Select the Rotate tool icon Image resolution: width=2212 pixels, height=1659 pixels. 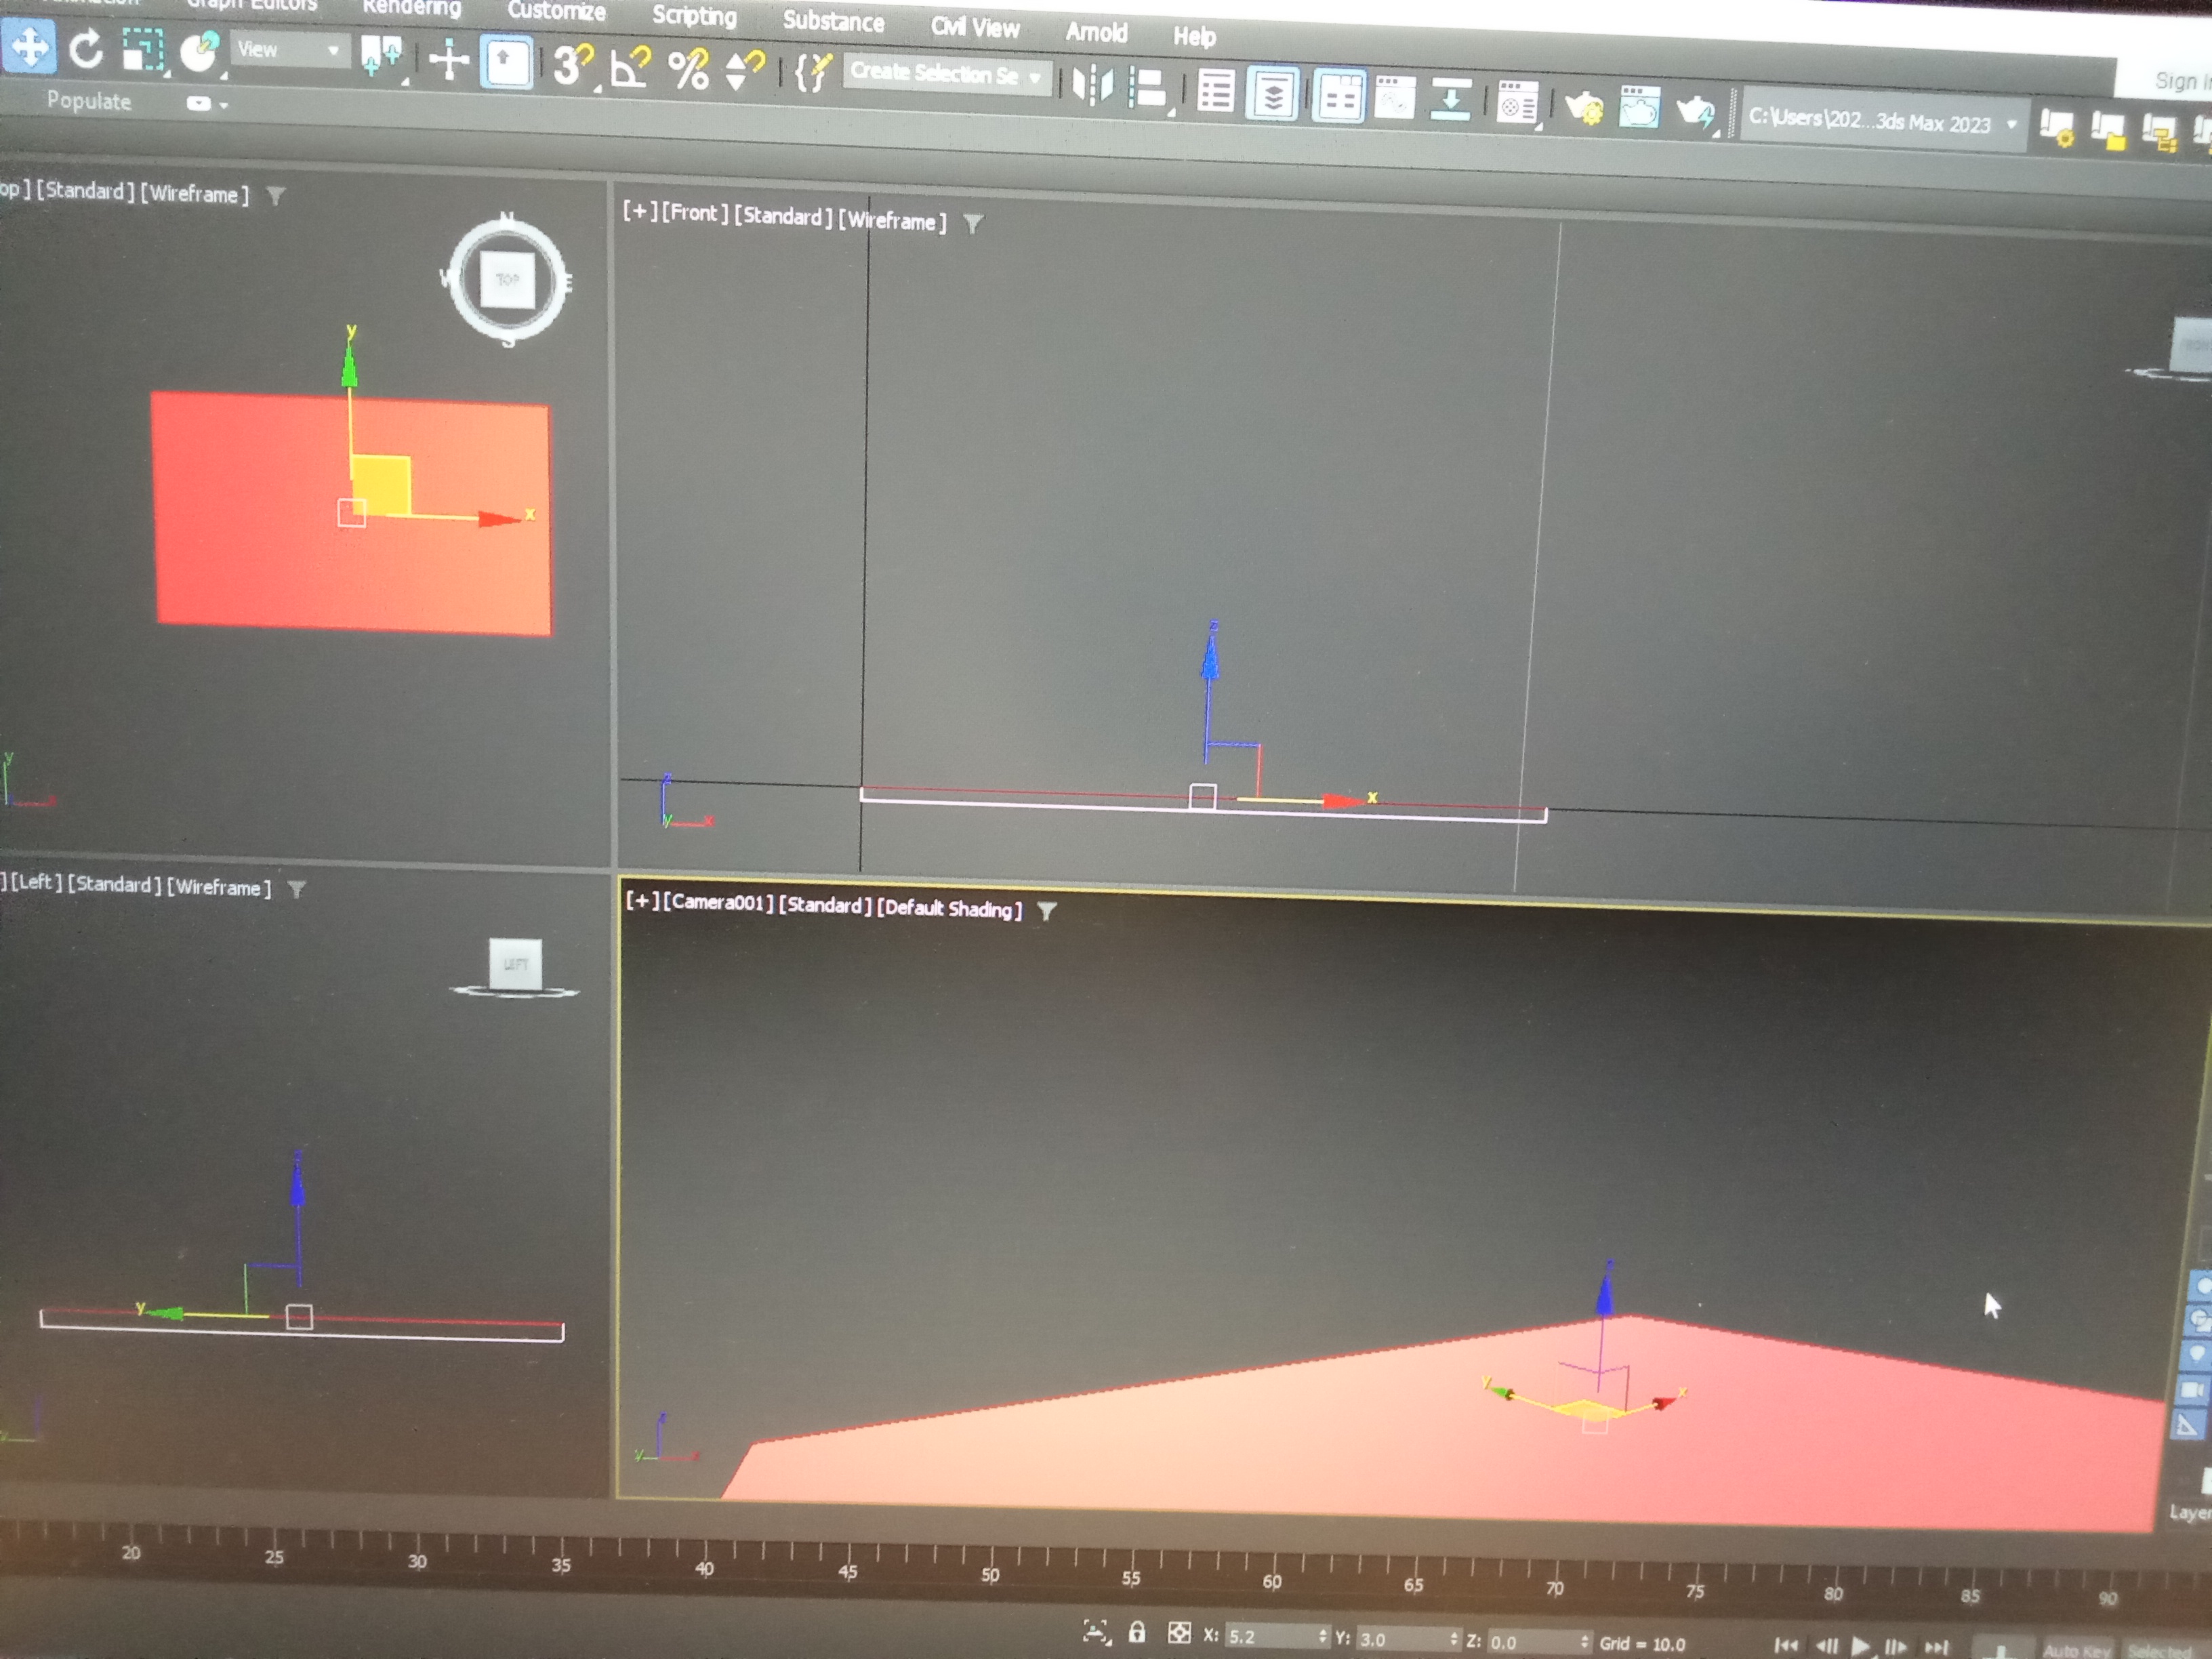coord(86,48)
